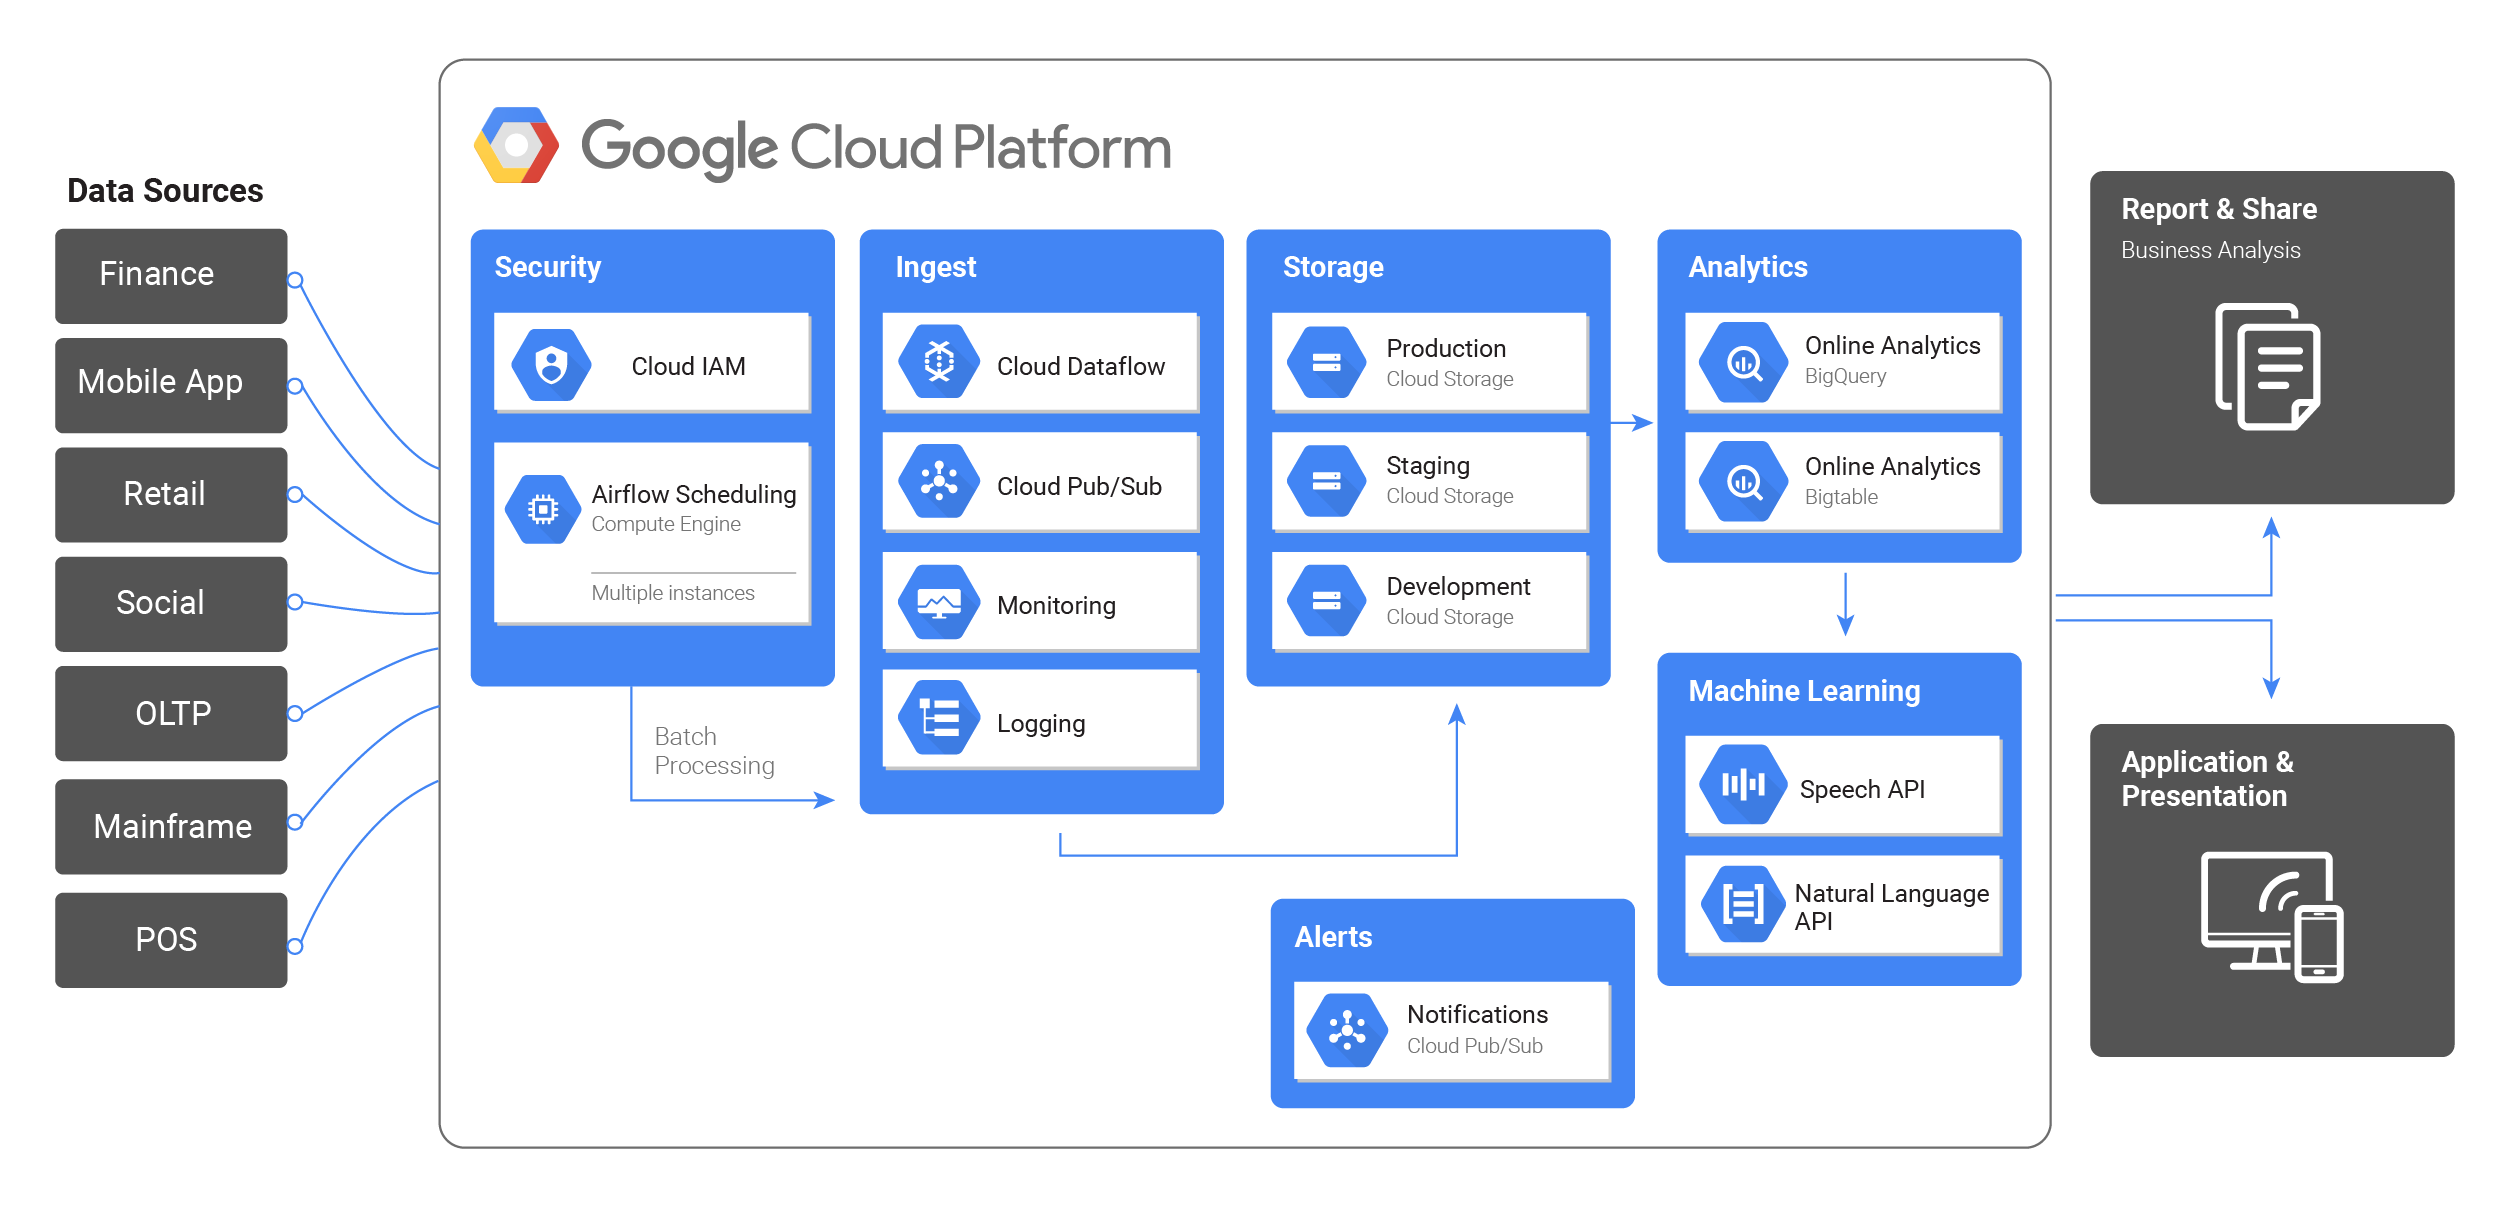Click the Airflow Scheduling Compute Engine chip icon

[x=543, y=509]
